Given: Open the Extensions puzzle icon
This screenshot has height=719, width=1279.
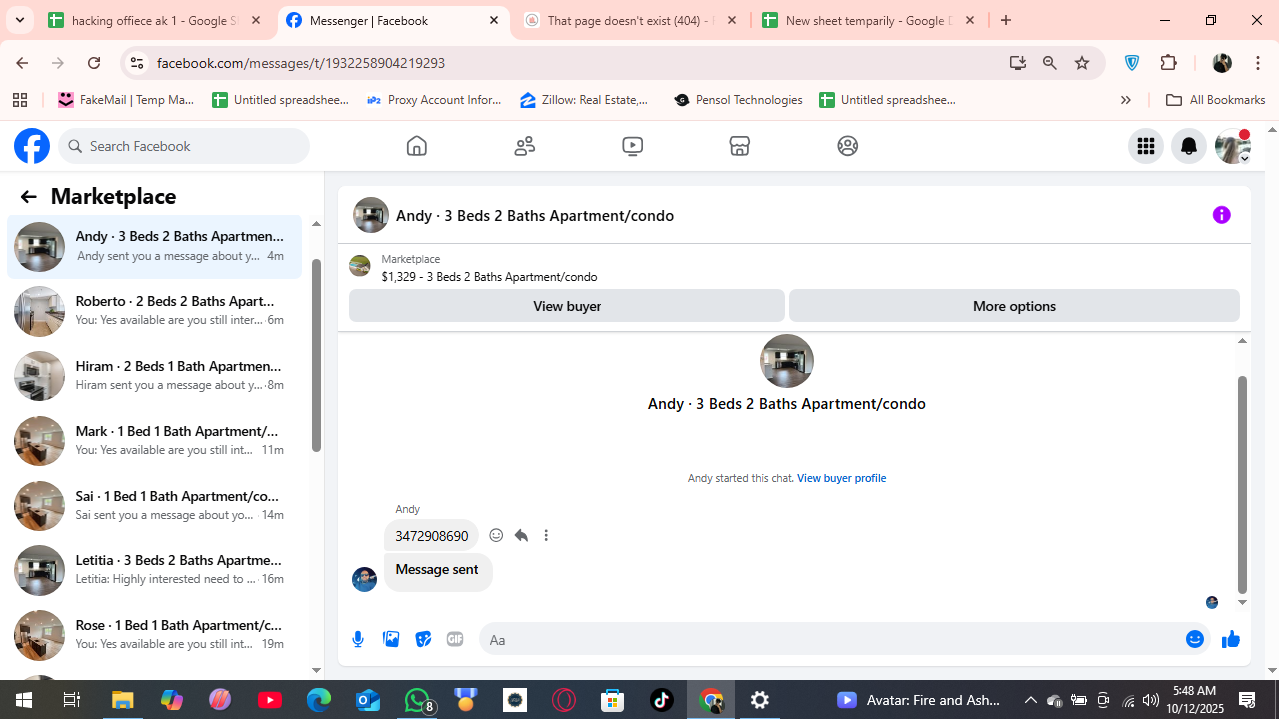Looking at the screenshot, I should click(1169, 63).
